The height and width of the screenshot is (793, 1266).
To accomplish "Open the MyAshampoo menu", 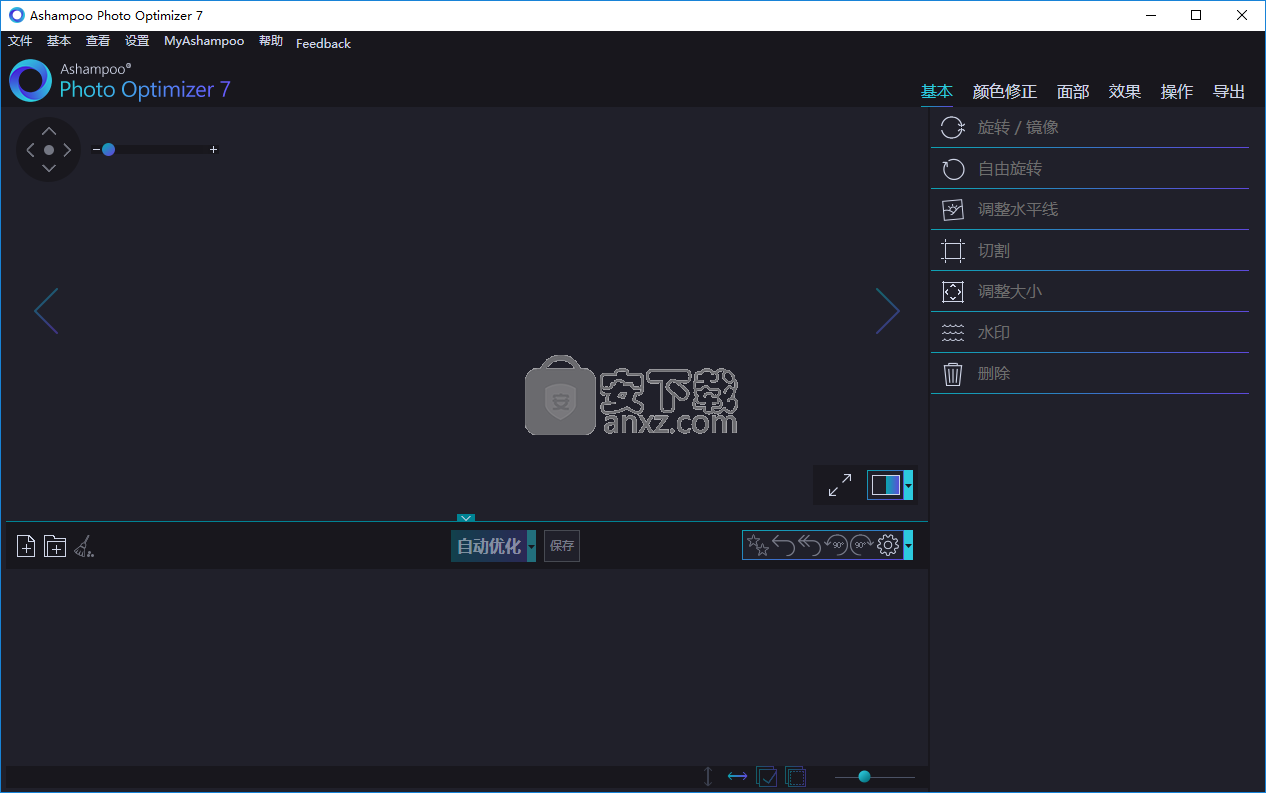I will pos(204,41).
